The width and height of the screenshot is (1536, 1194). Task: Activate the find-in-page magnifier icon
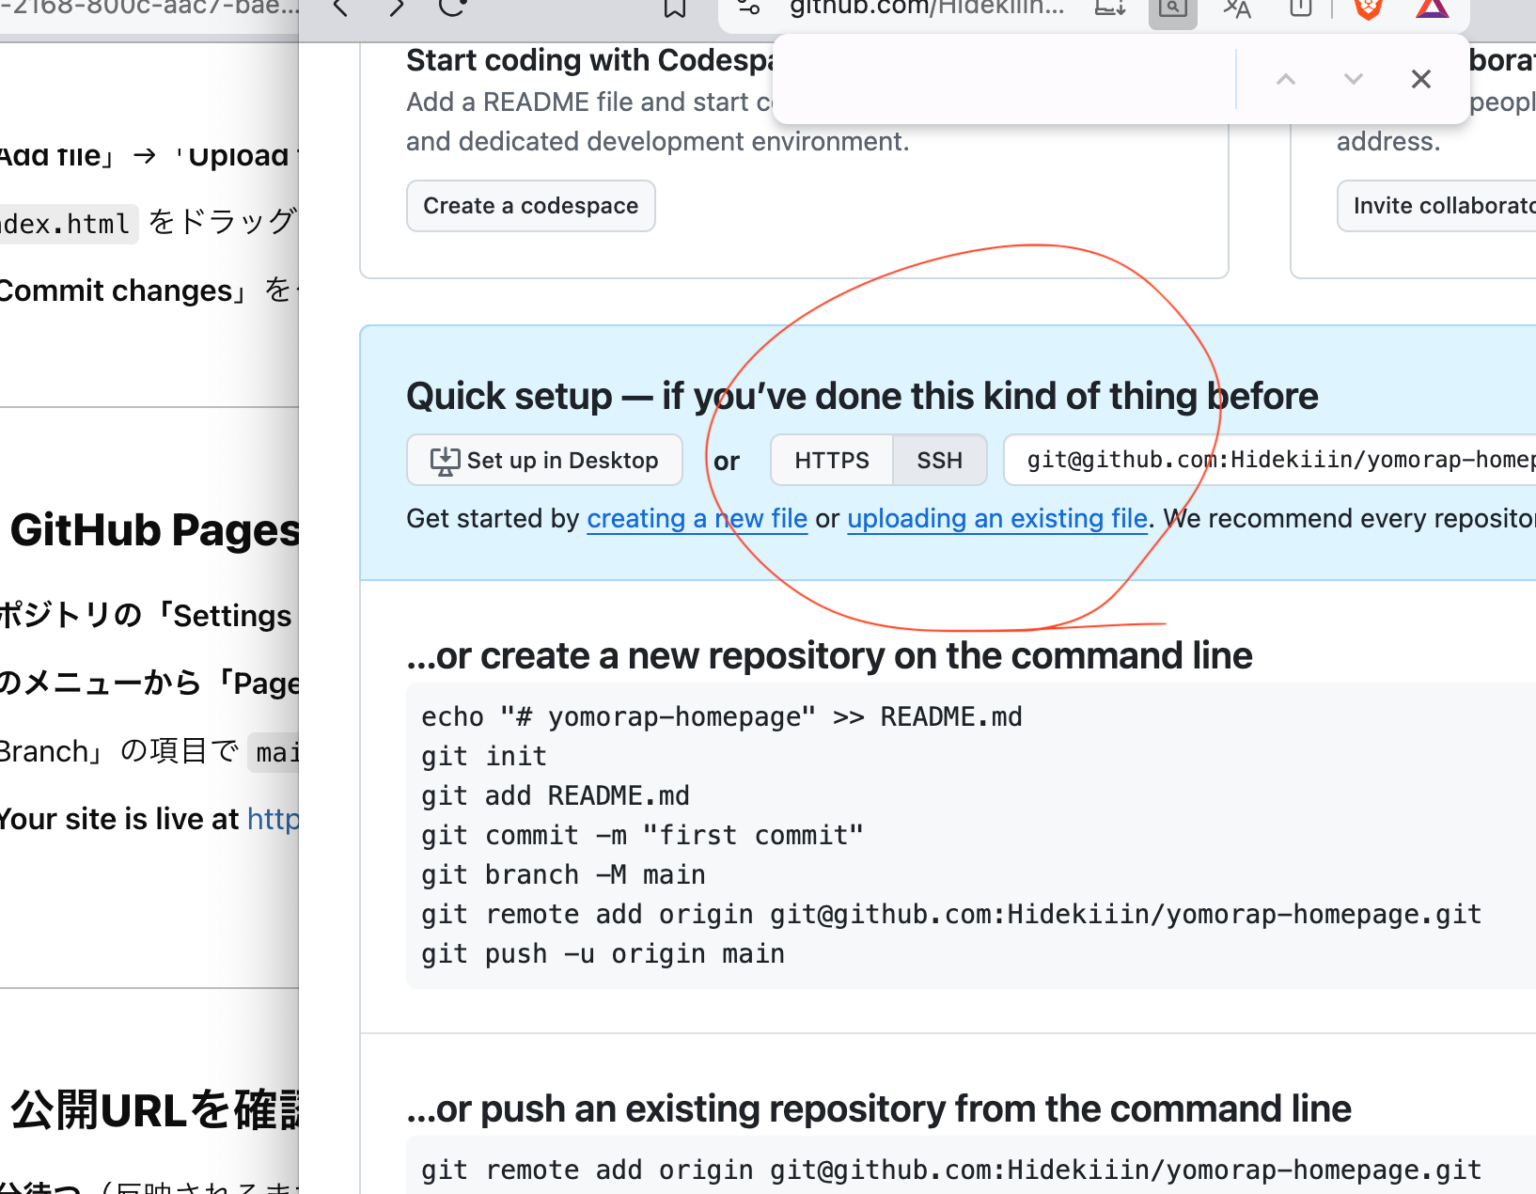(1172, 10)
